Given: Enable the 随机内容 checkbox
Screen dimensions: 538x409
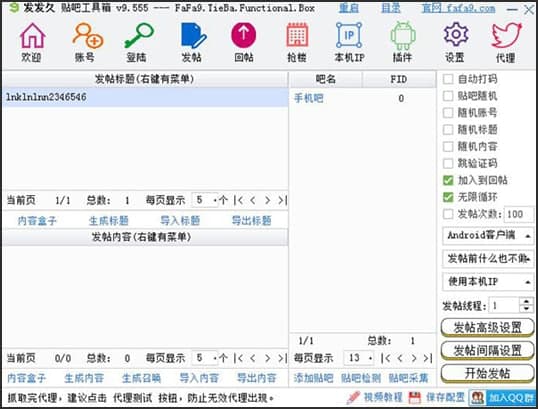Looking at the screenshot, I should (448, 147).
